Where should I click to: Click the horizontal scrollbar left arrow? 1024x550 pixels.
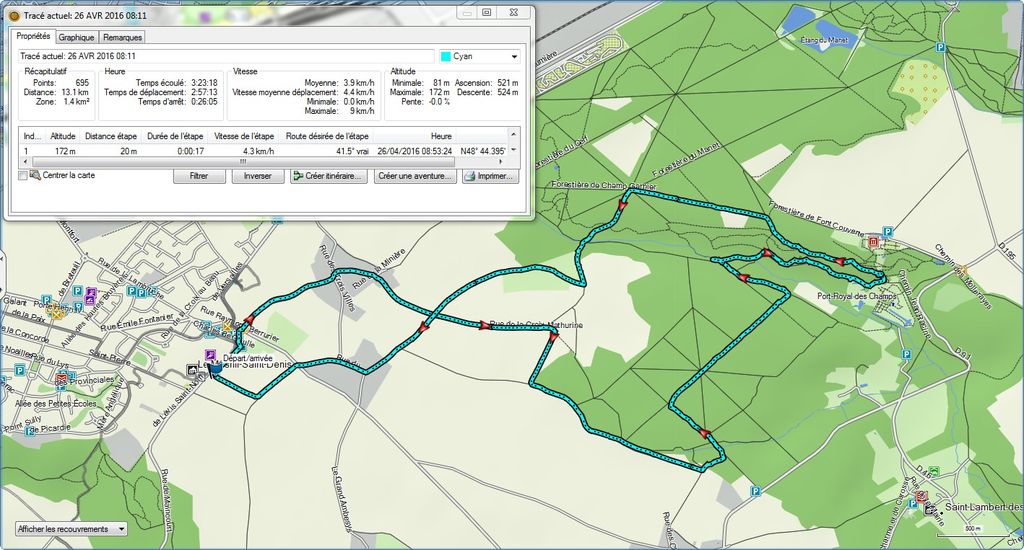coord(25,161)
